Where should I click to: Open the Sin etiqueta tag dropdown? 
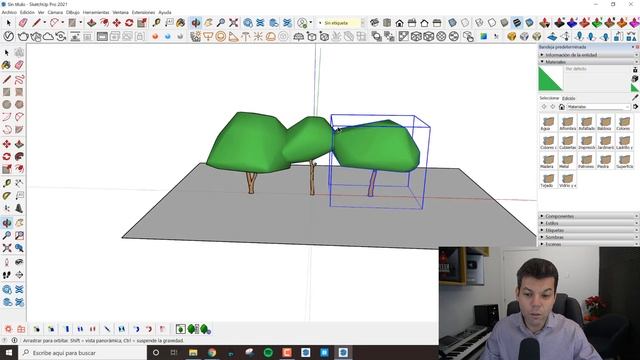coord(342,23)
